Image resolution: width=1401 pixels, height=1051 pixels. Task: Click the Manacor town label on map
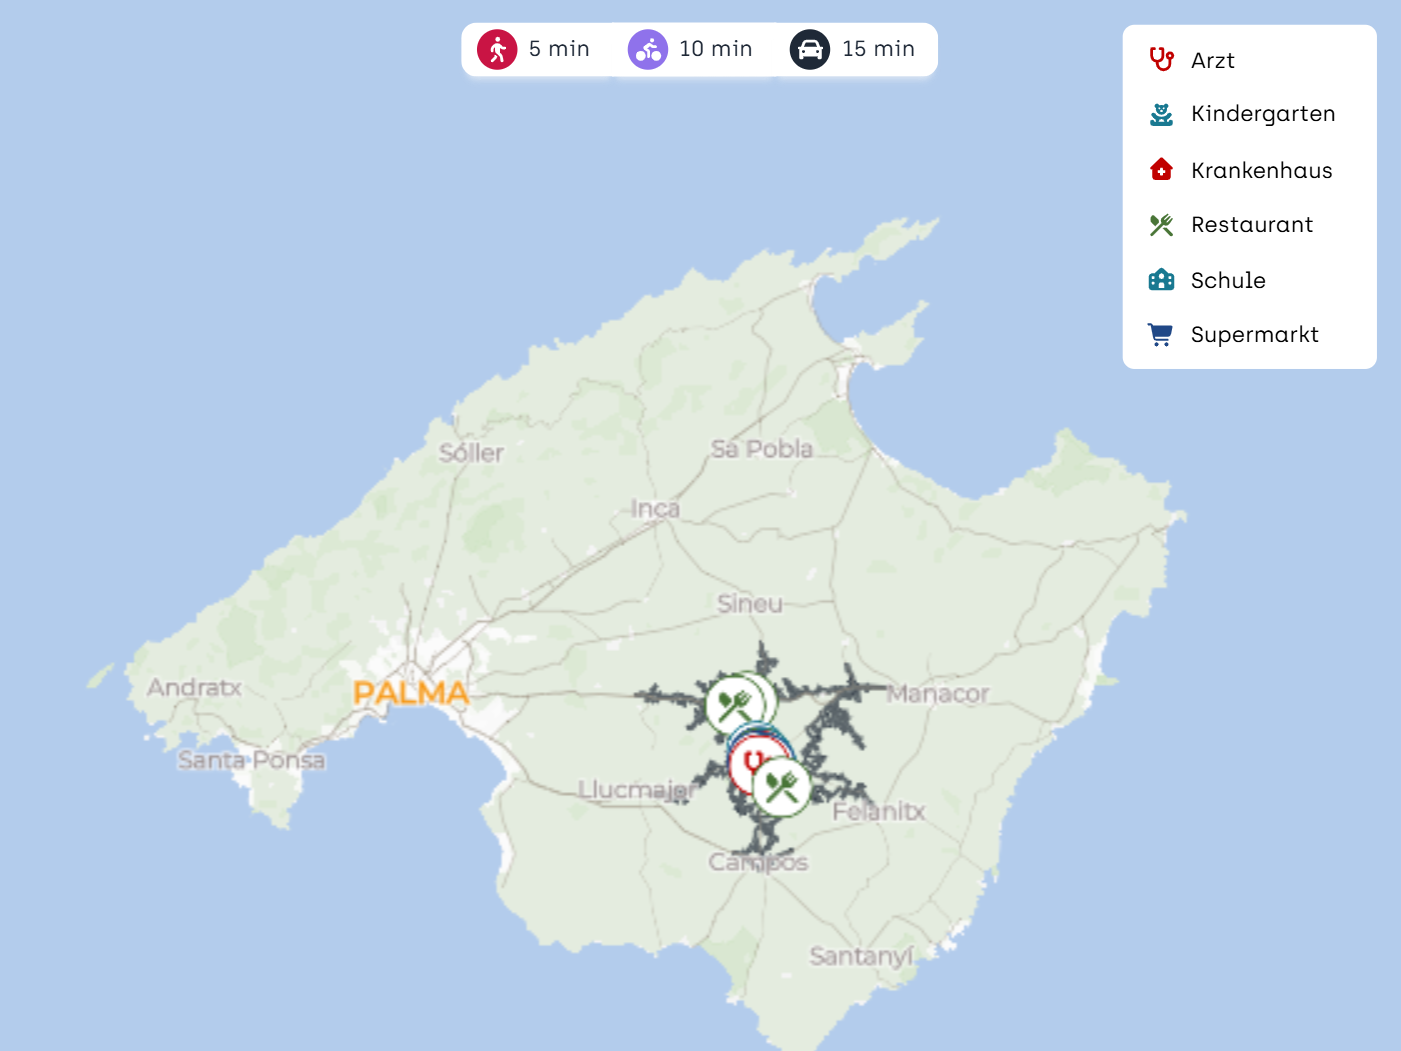[x=938, y=694]
